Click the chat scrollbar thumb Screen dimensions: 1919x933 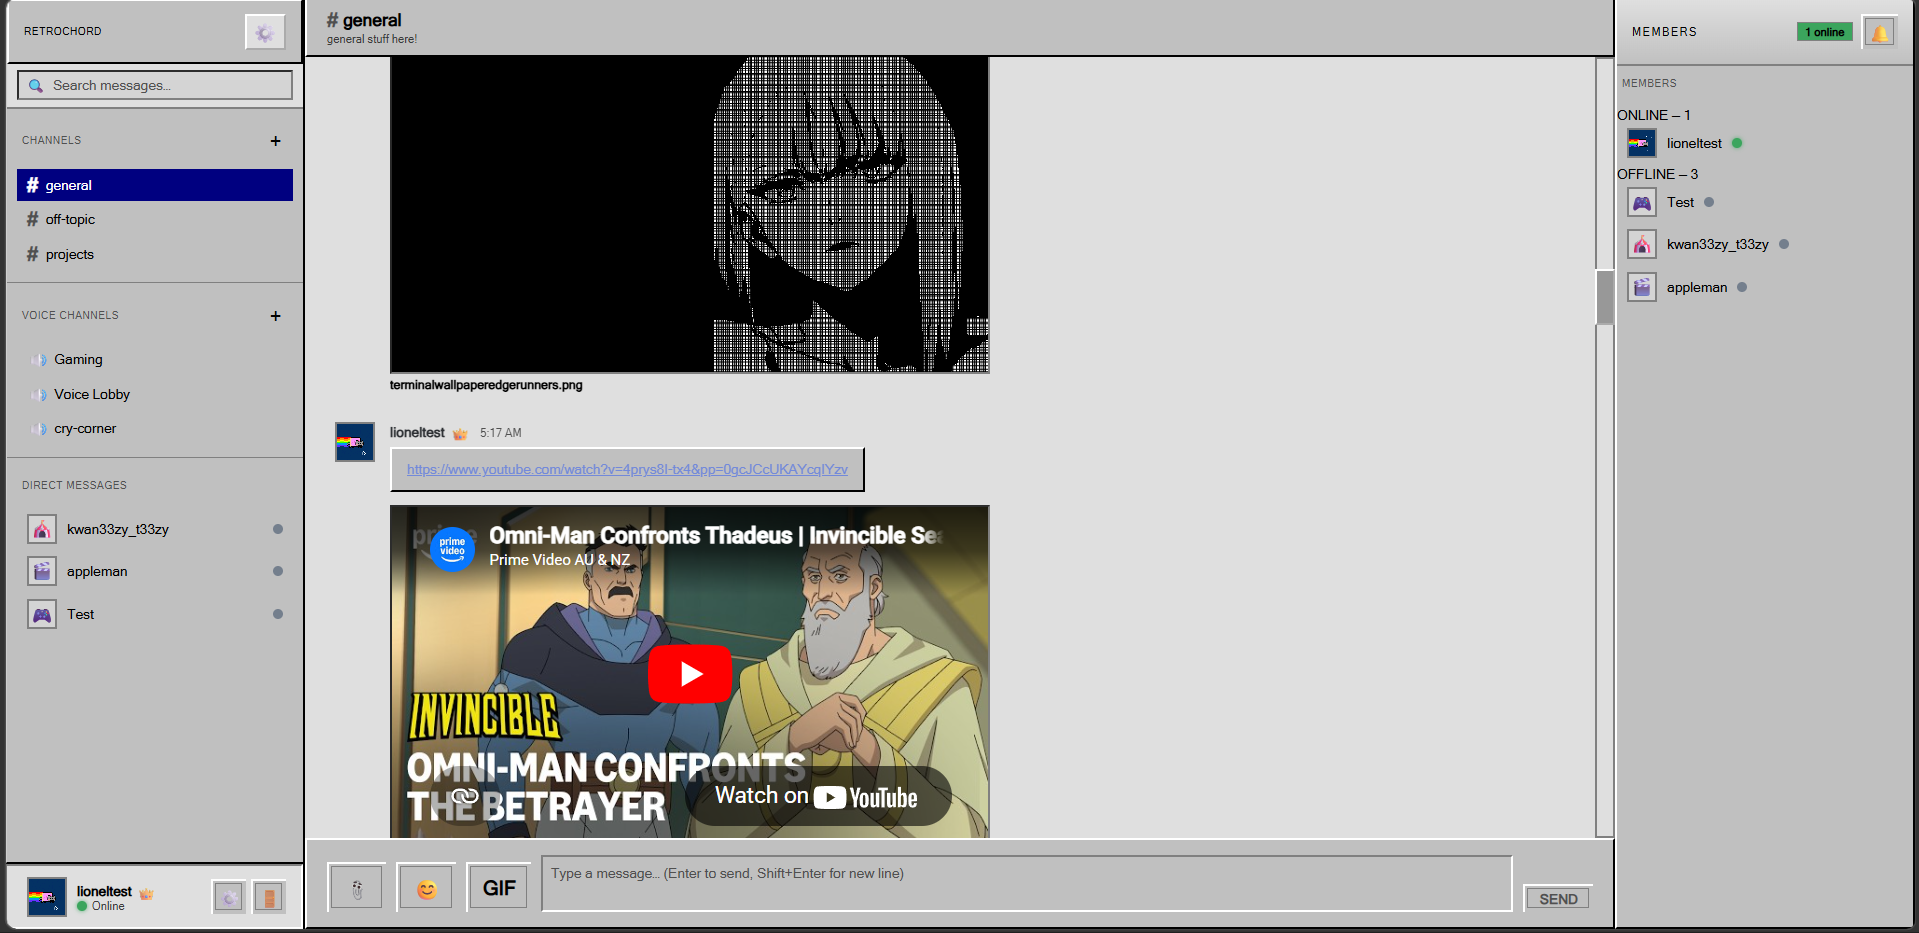tap(1604, 297)
